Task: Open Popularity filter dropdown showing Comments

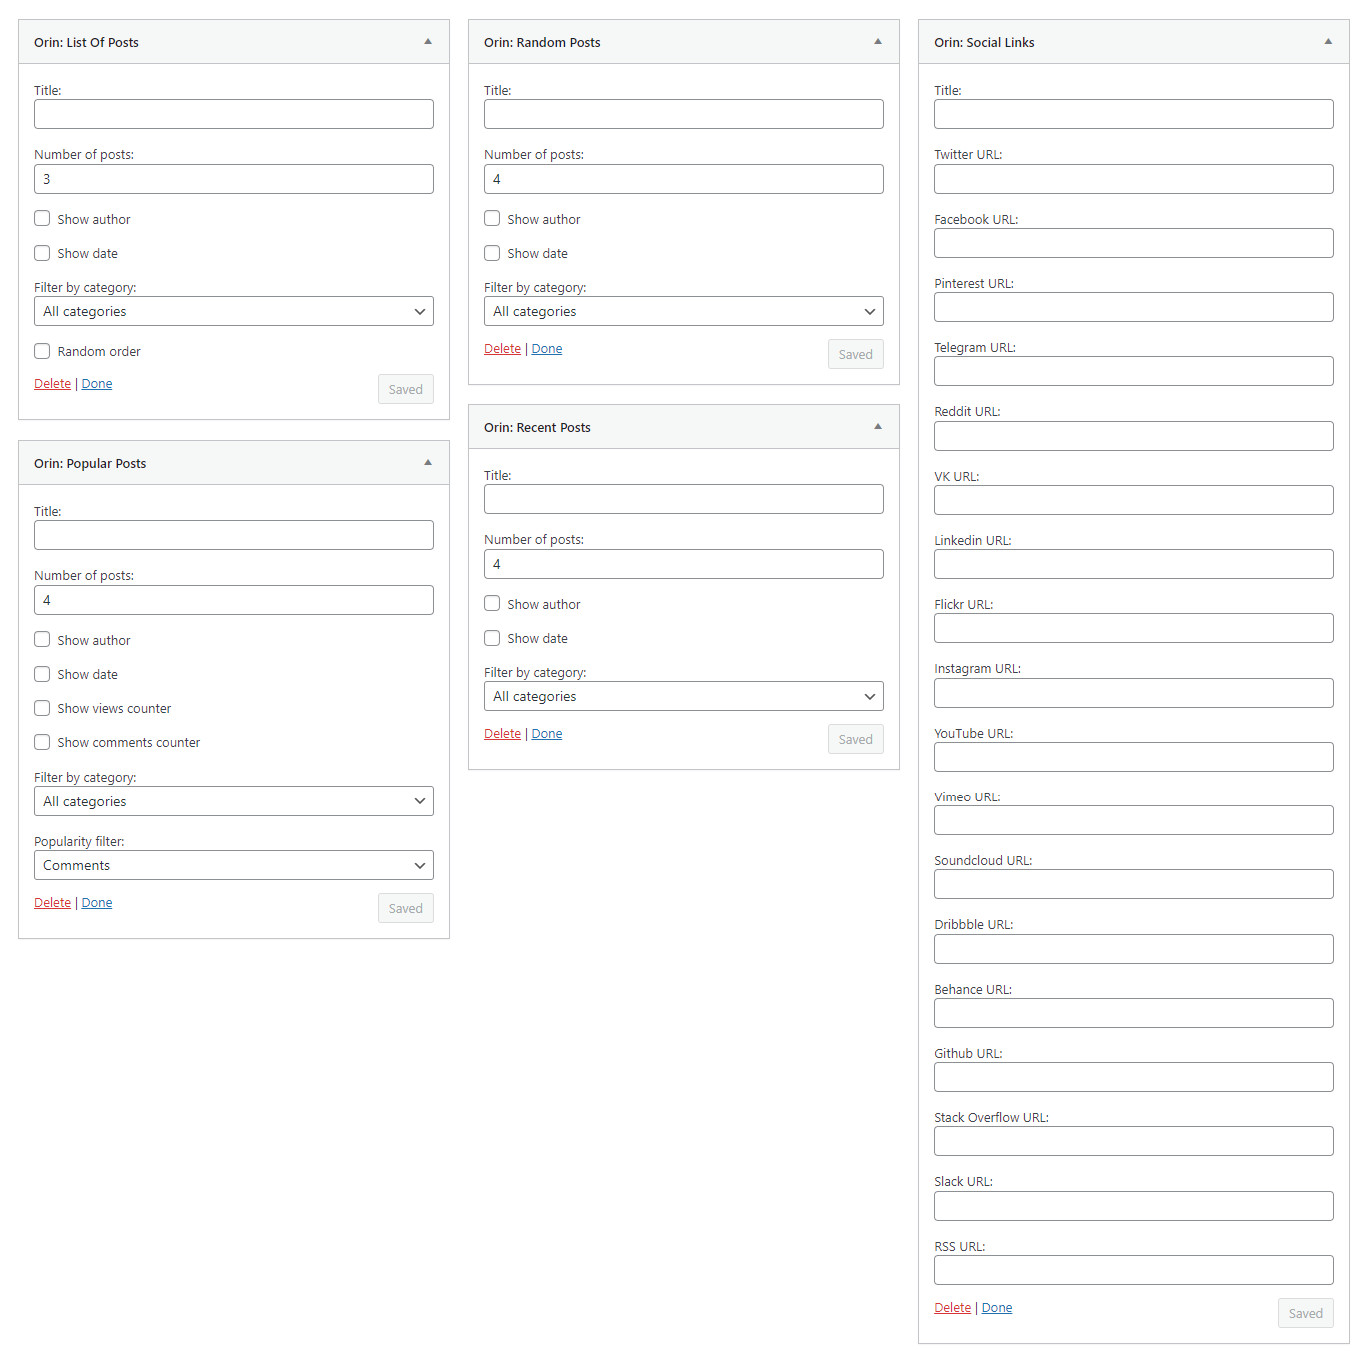Action: 233,865
